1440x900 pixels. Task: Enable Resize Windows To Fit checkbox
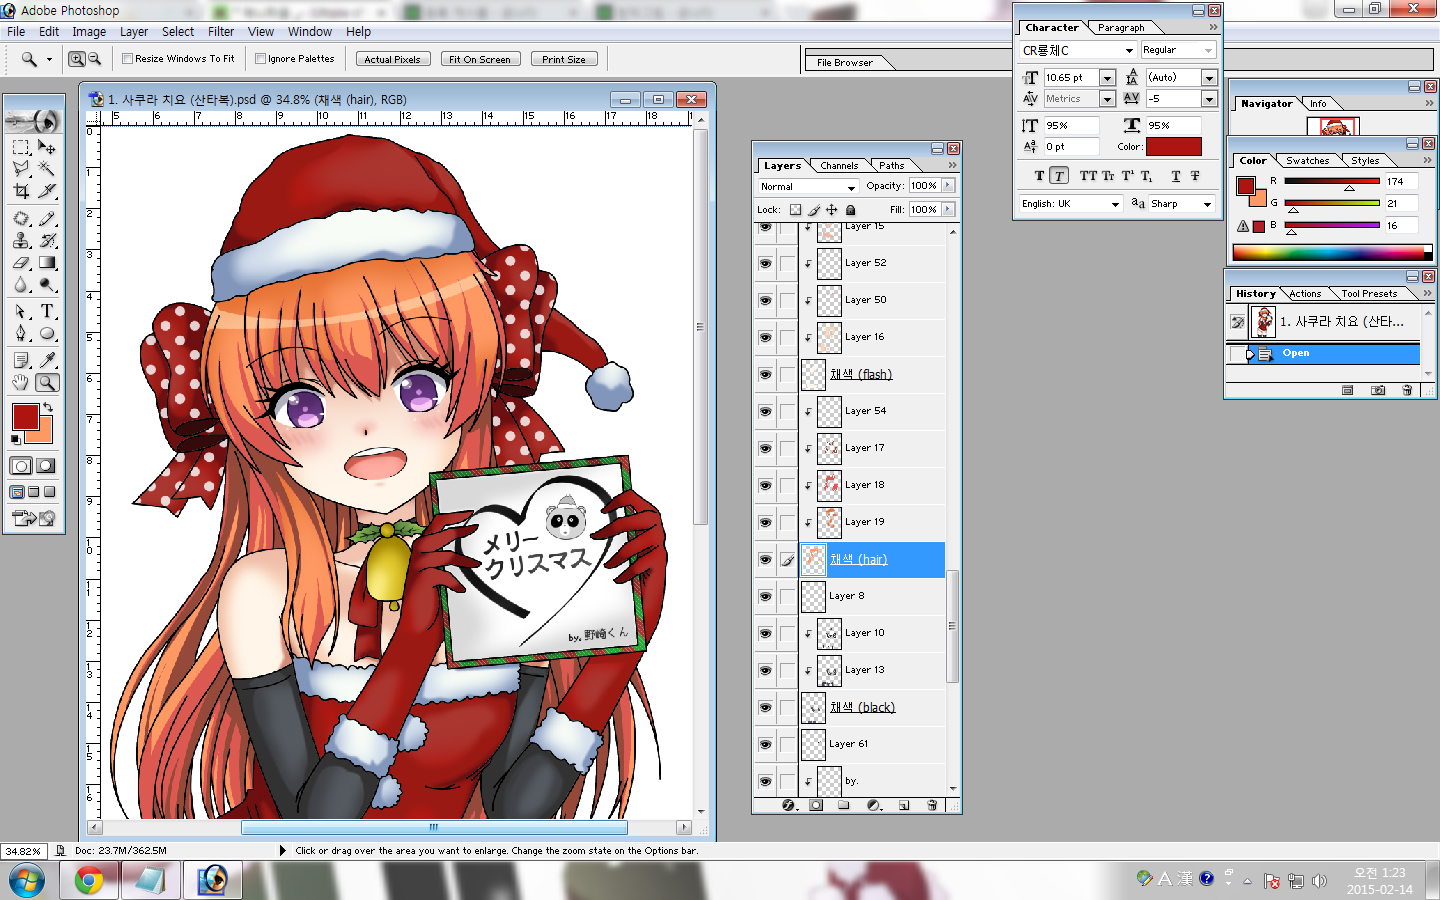click(128, 59)
